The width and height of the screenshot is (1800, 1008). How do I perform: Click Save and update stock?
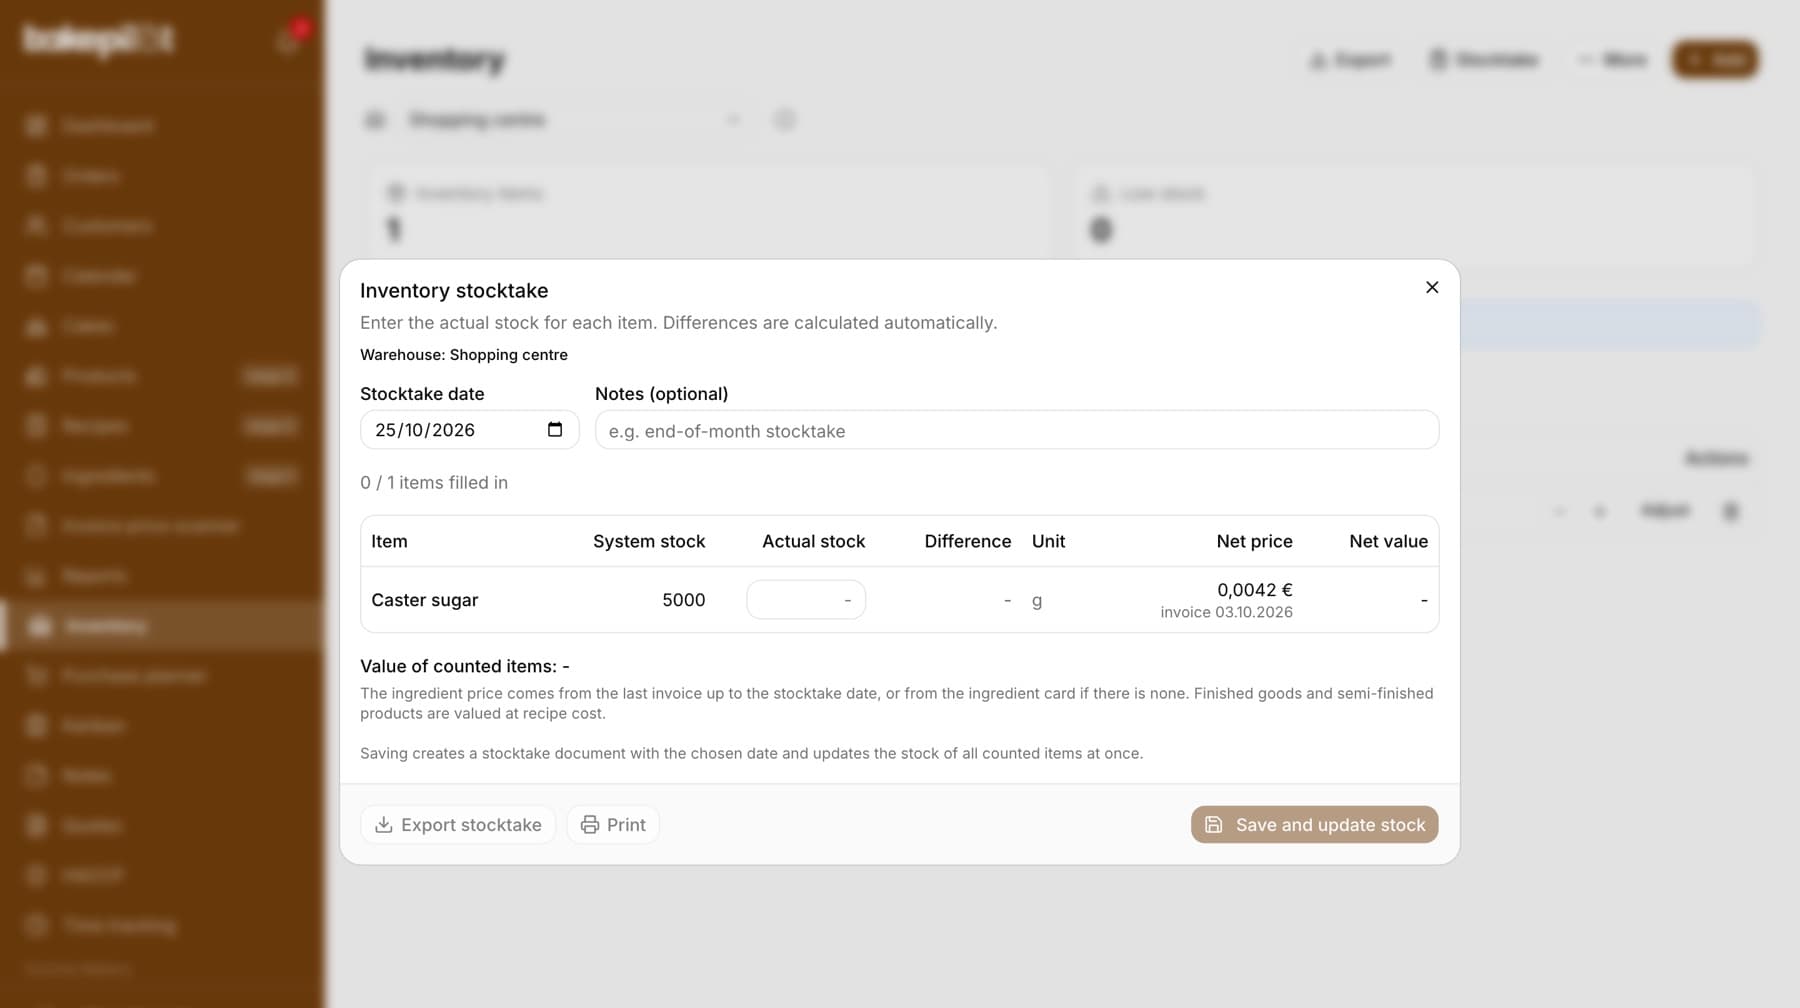click(1314, 825)
